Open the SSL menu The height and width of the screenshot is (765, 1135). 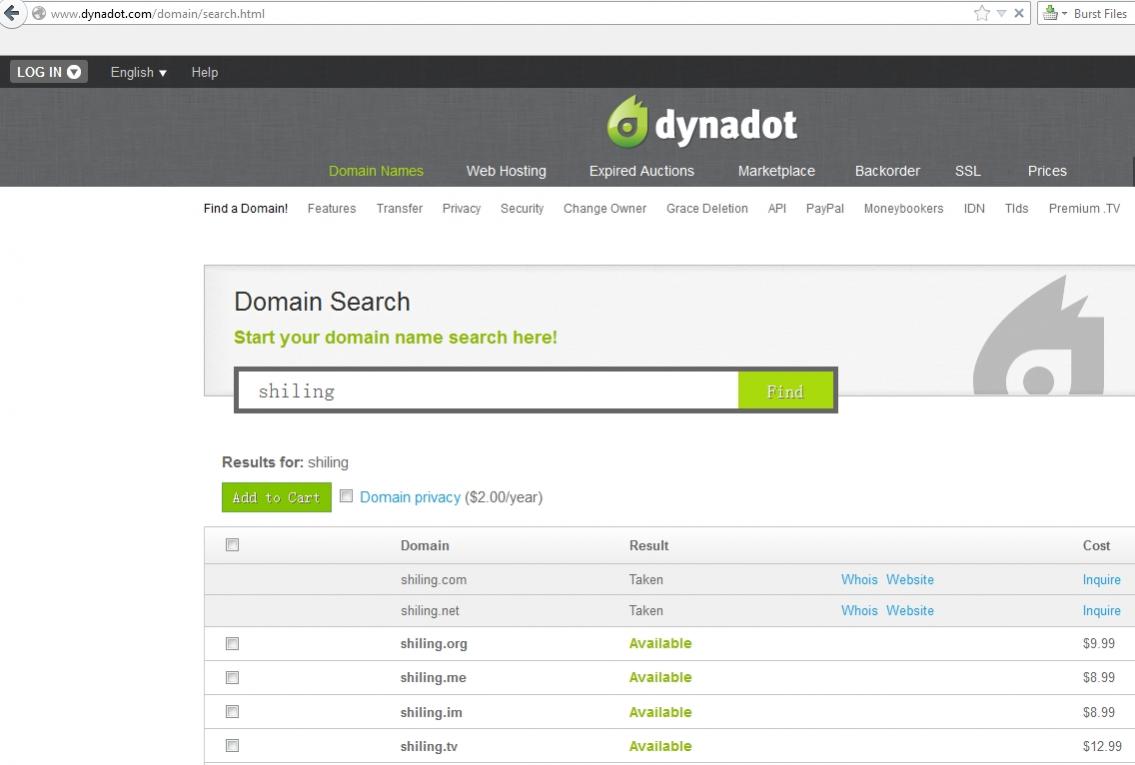tap(967, 171)
